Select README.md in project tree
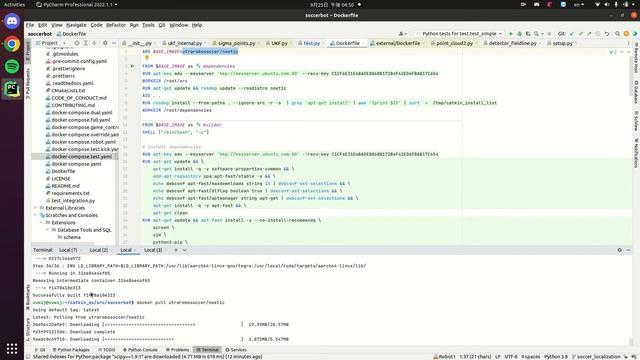 [65, 186]
